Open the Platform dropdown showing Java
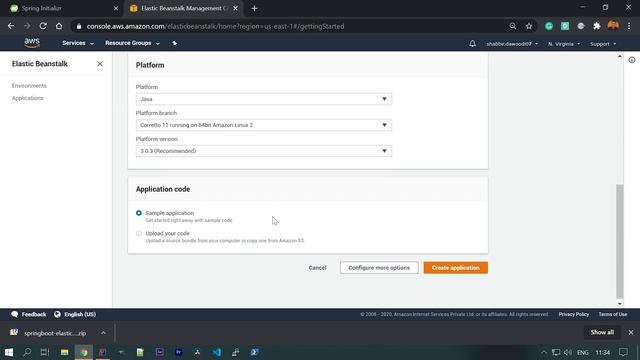 click(x=264, y=99)
